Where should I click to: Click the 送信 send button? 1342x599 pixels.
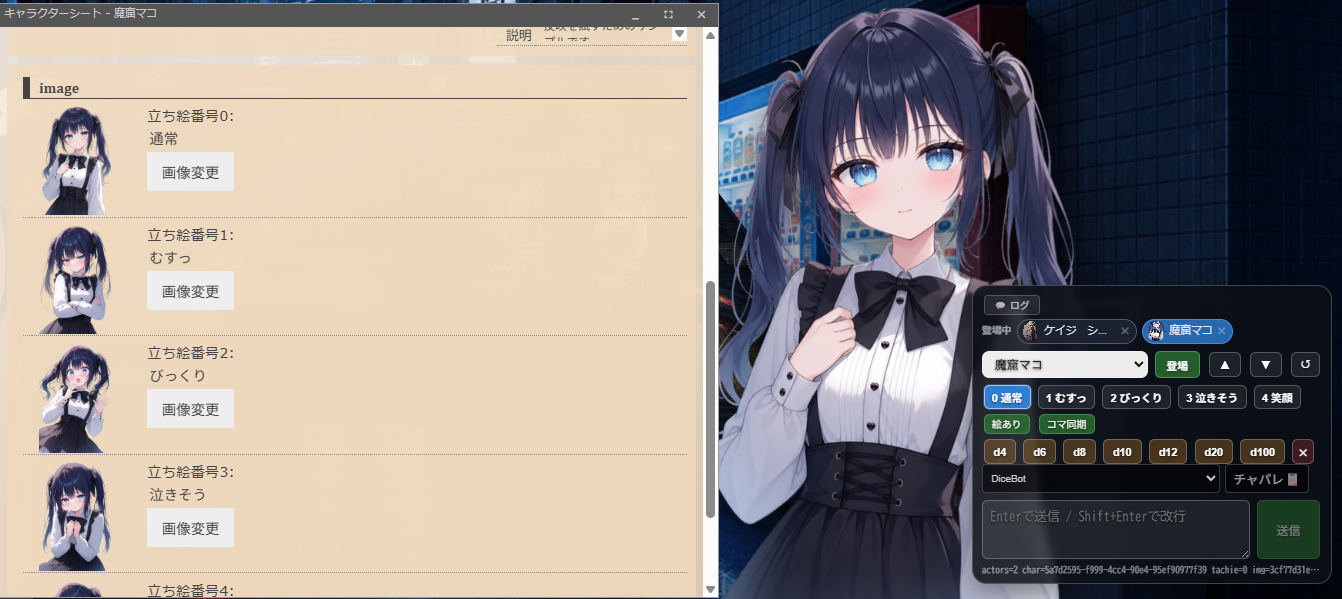pos(1288,529)
